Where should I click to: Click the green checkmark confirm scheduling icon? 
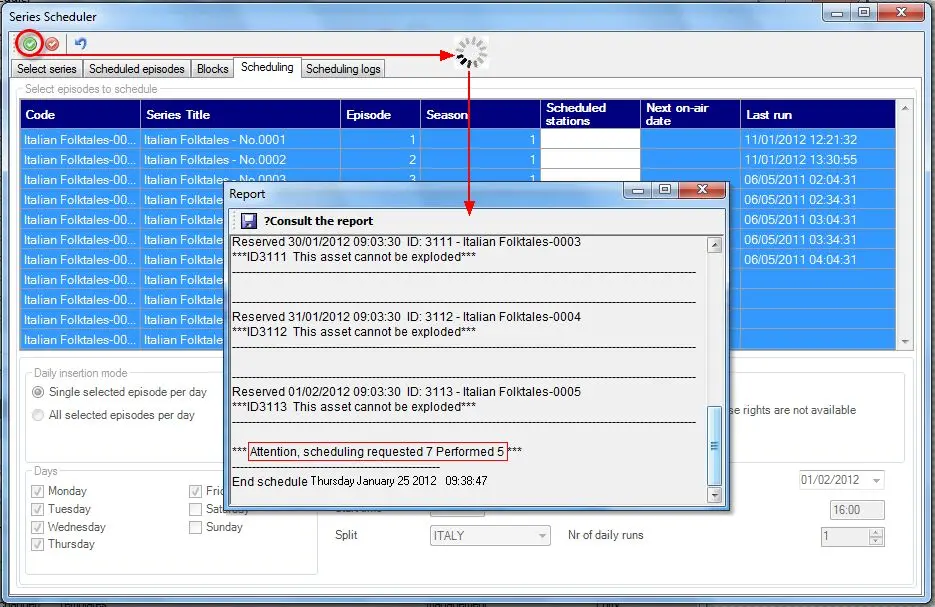[x=30, y=44]
